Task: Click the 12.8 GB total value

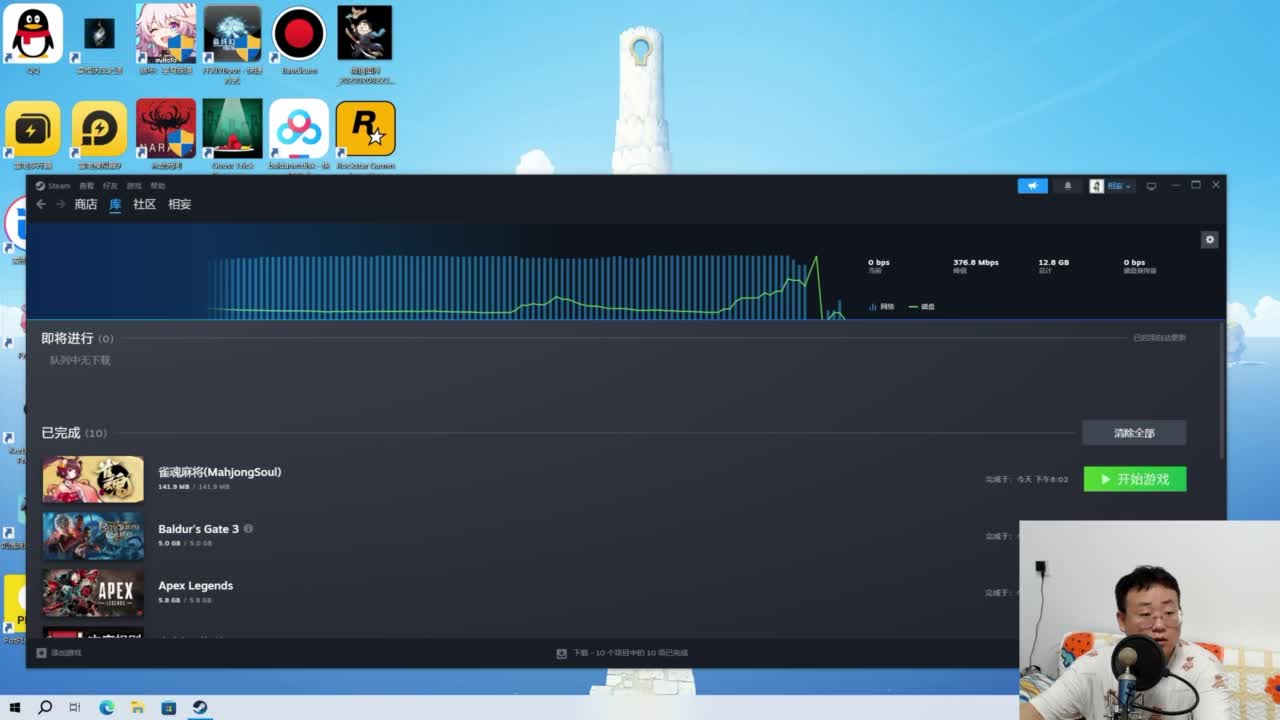Action: [1054, 262]
